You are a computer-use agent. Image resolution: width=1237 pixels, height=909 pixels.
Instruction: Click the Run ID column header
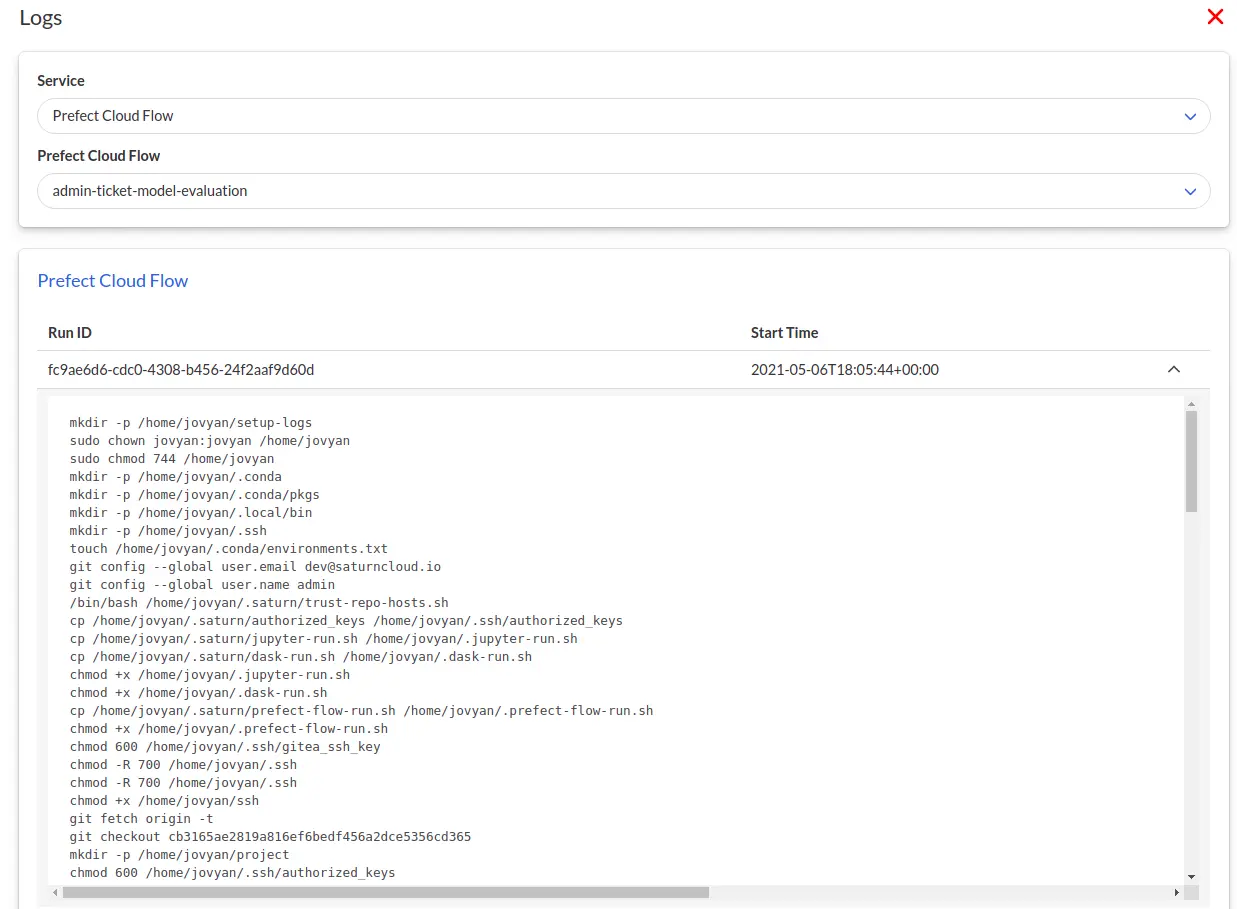pos(70,333)
